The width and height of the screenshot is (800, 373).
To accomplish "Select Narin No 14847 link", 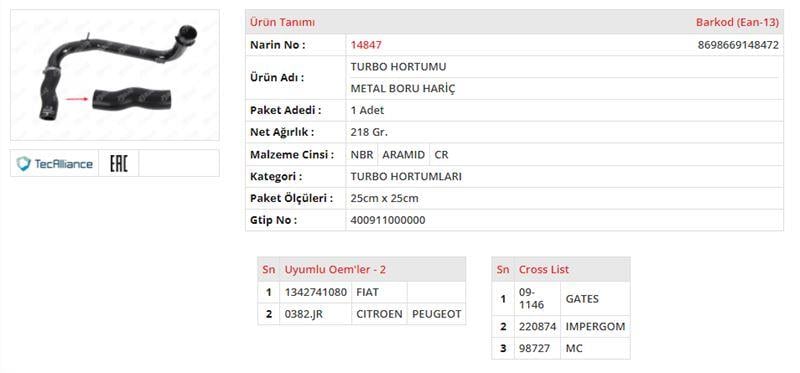I will coord(366,45).
